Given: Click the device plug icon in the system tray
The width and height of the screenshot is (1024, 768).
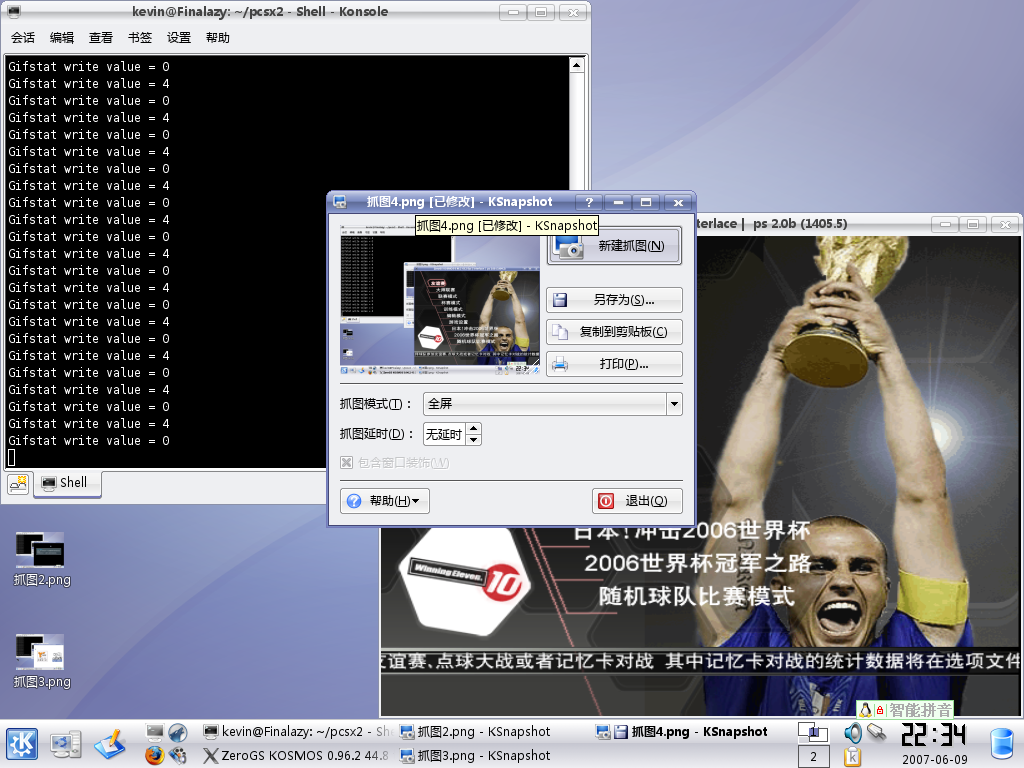Looking at the screenshot, I should click(x=876, y=733).
